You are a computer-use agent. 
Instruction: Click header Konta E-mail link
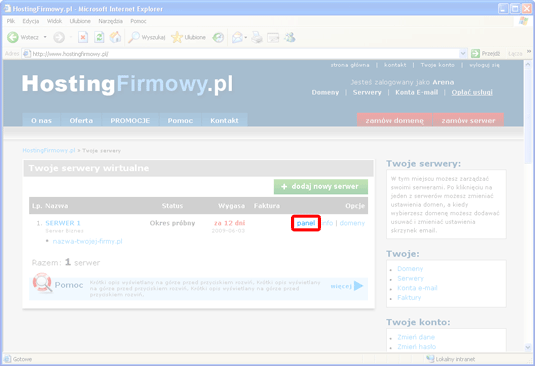416,92
